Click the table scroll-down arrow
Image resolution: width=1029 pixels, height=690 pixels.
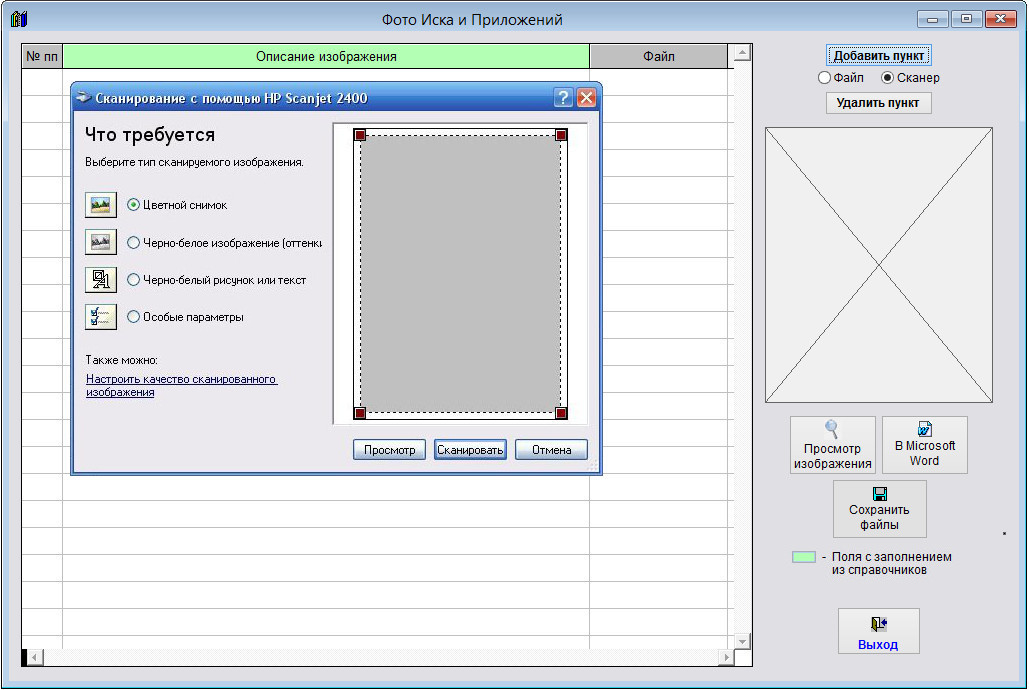click(742, 641)
